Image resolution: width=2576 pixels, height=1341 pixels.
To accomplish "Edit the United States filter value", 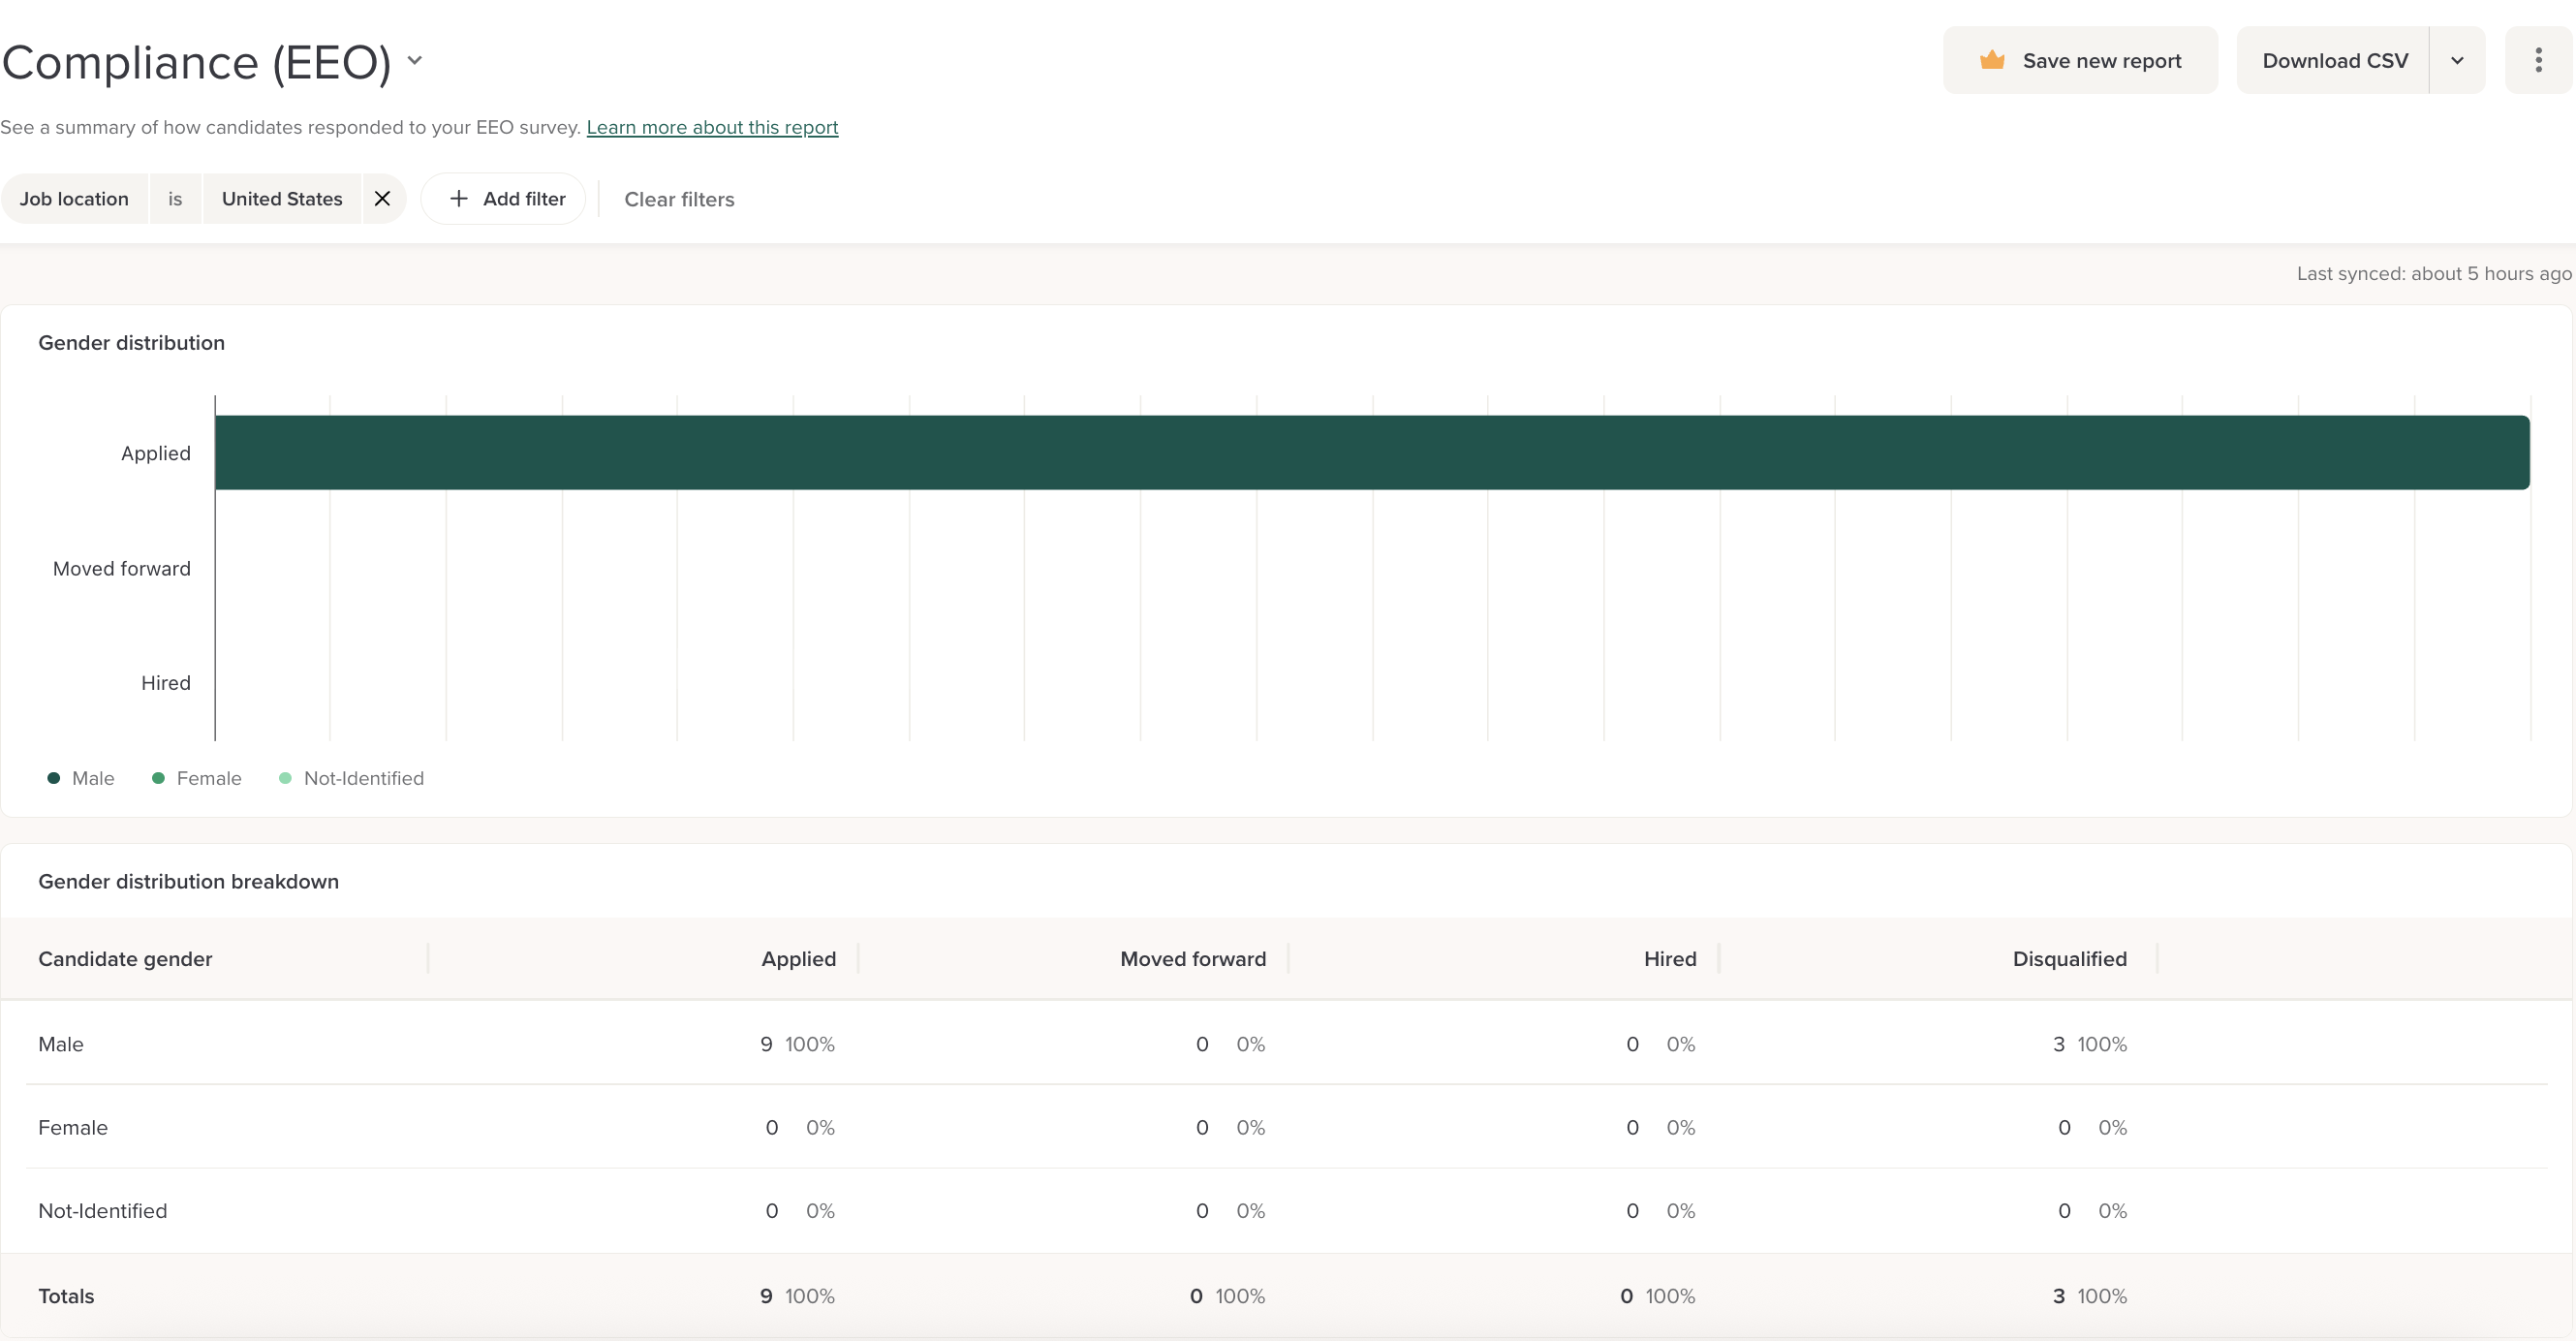I will pos(282,198).
